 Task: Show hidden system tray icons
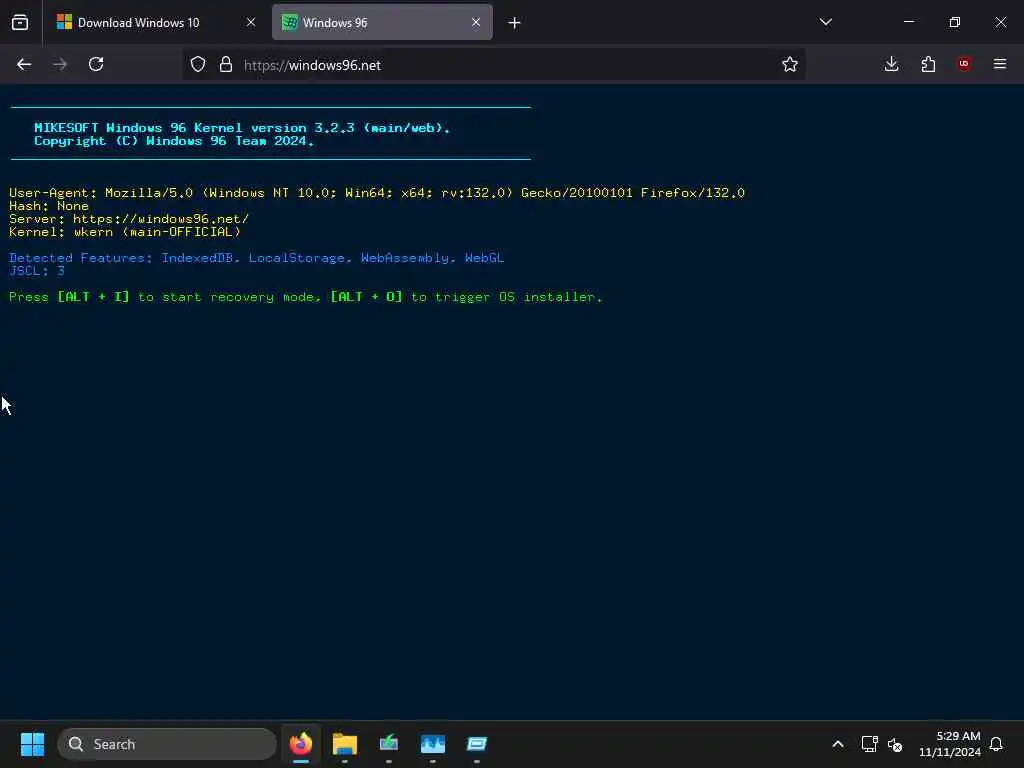coord(838,744)
